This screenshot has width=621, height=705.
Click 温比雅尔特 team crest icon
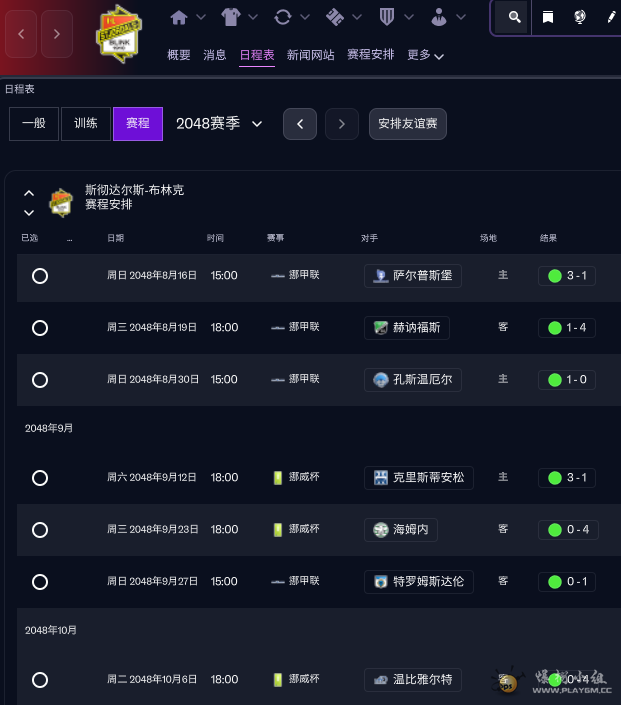coord(381,680)
